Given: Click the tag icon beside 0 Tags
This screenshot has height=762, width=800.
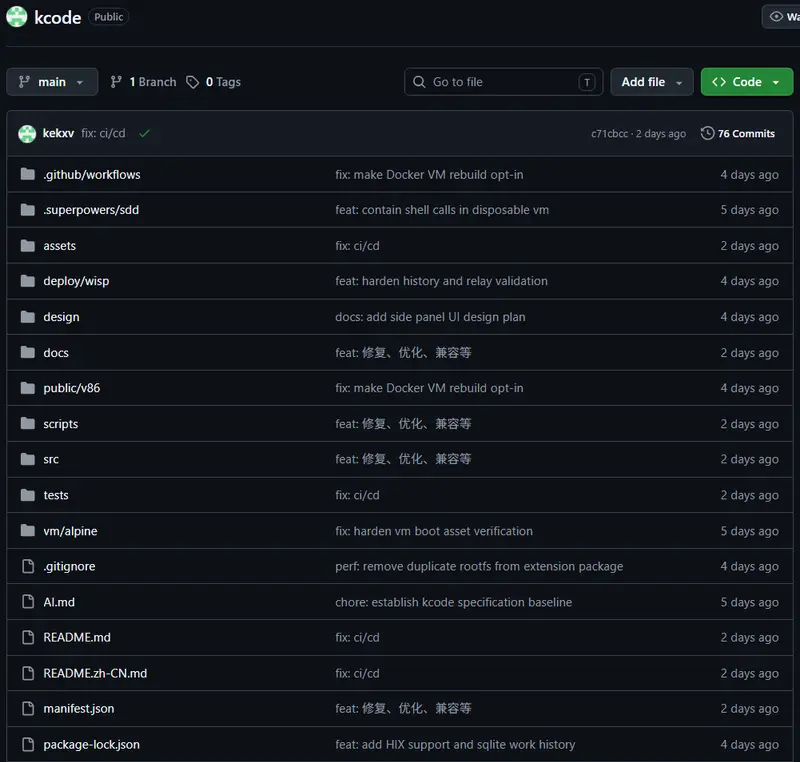Looking at the screenshot, I should [192, 82].
